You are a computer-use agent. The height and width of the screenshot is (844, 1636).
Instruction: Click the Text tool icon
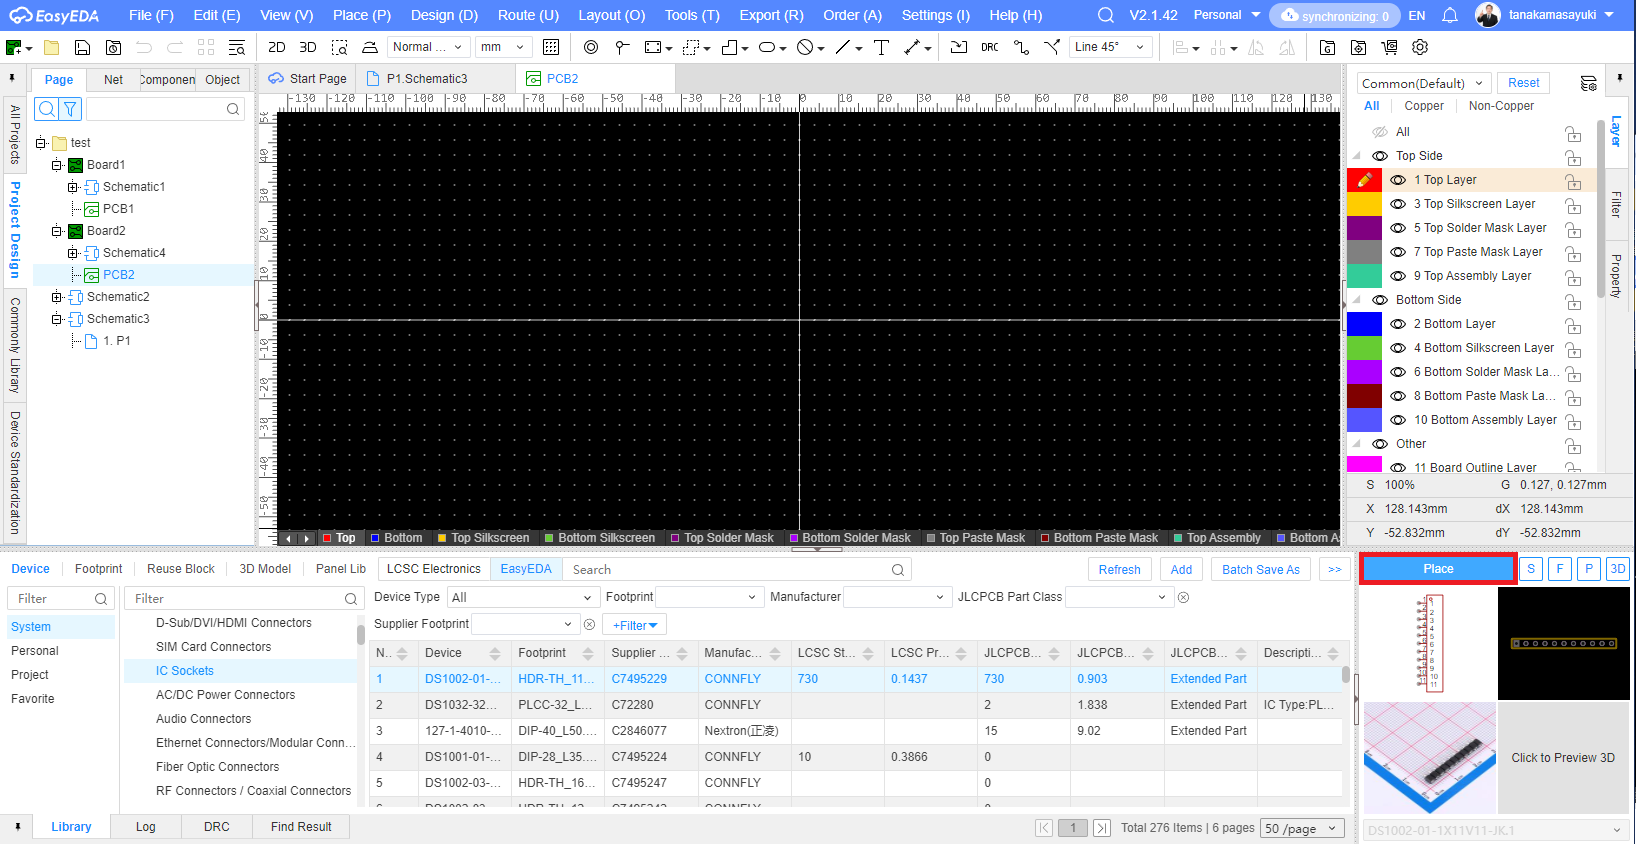[x=881, y=47]
